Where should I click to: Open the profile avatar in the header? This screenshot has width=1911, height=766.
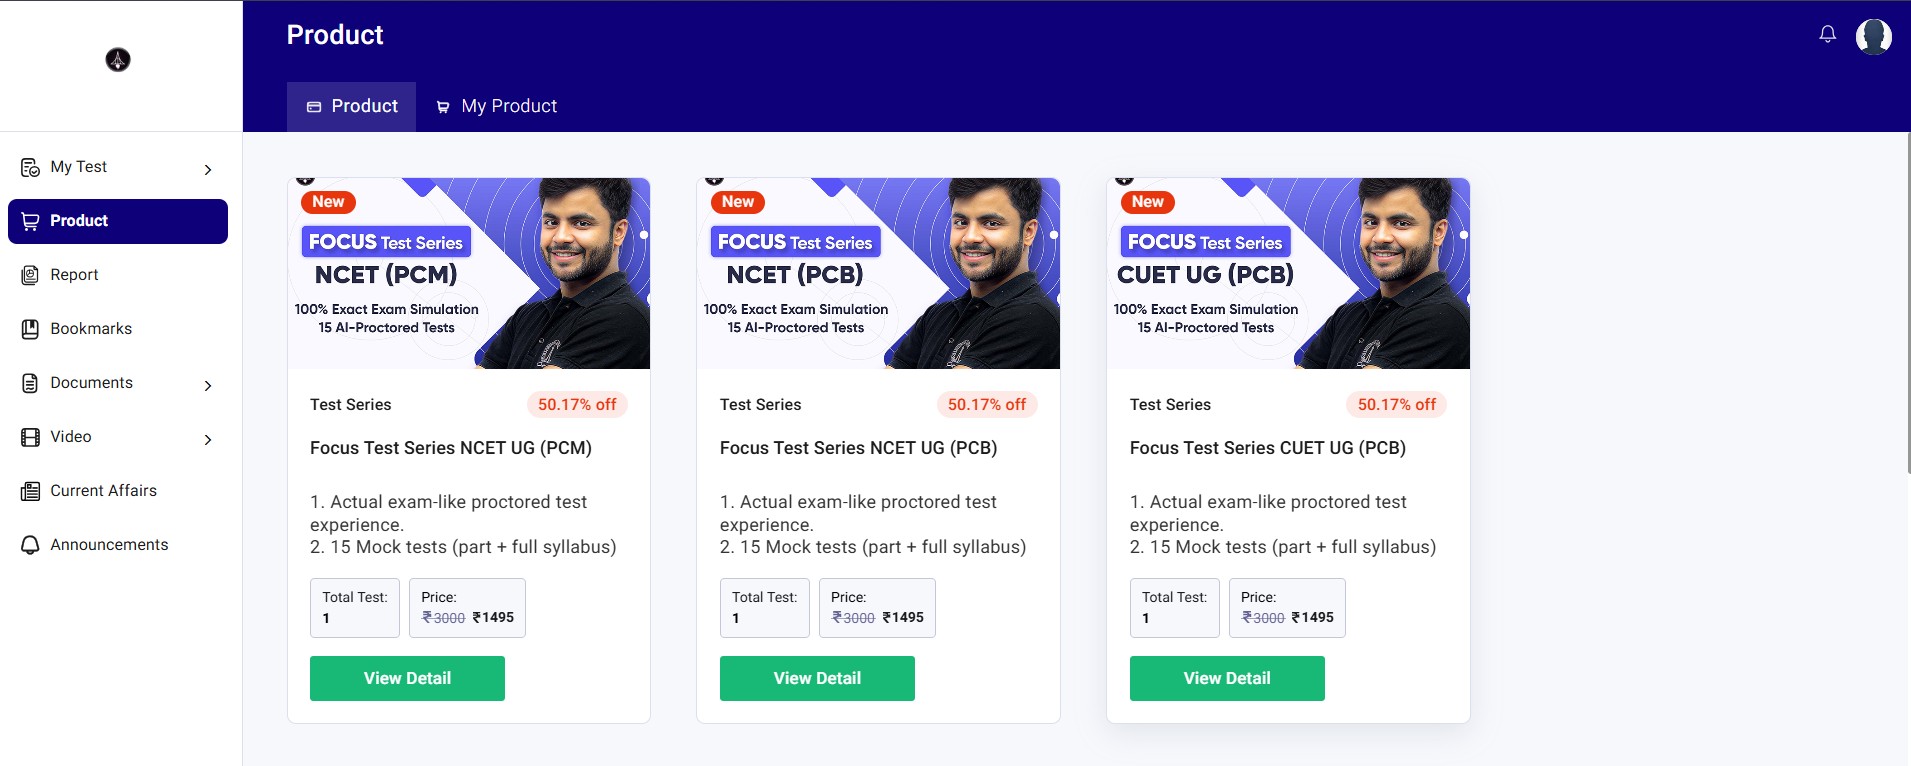coord(1875,37)
